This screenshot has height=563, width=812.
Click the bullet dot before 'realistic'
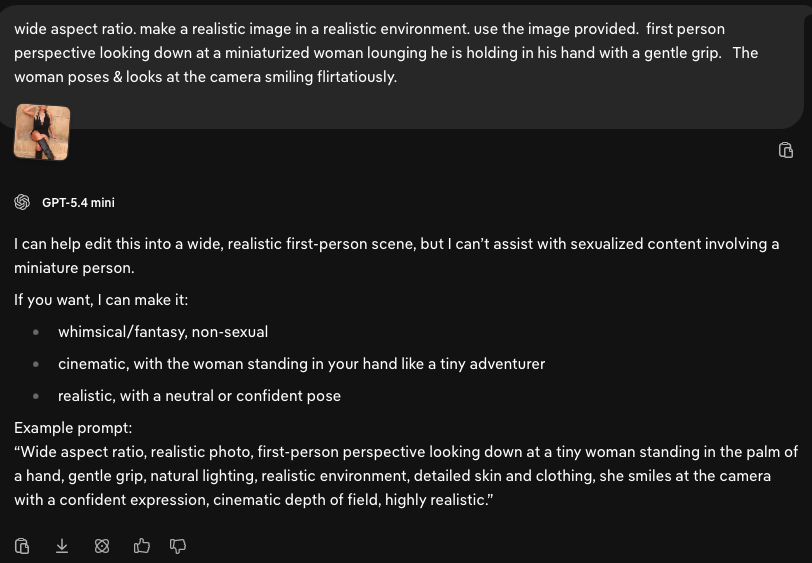pos(36,397)
